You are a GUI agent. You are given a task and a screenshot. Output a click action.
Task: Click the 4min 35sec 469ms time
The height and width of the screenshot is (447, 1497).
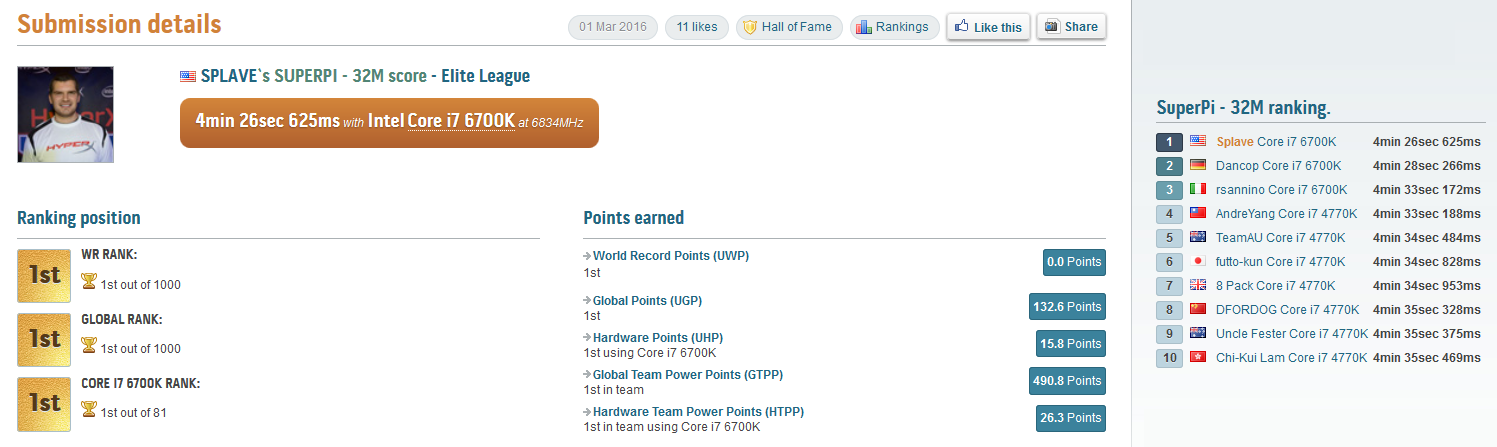(x=1427, y=358)
